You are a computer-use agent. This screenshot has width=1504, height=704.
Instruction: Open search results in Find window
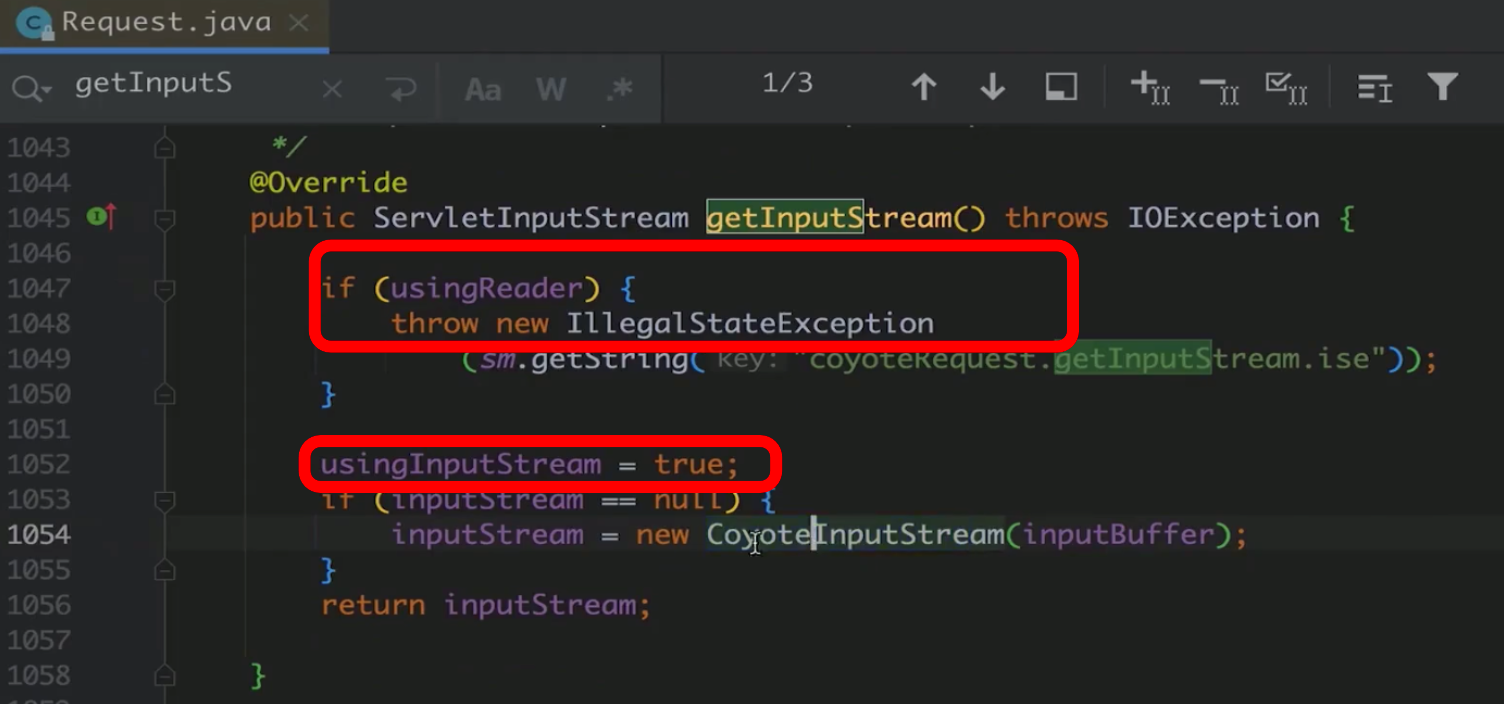pyautogui.click(x=1061, y=88)
